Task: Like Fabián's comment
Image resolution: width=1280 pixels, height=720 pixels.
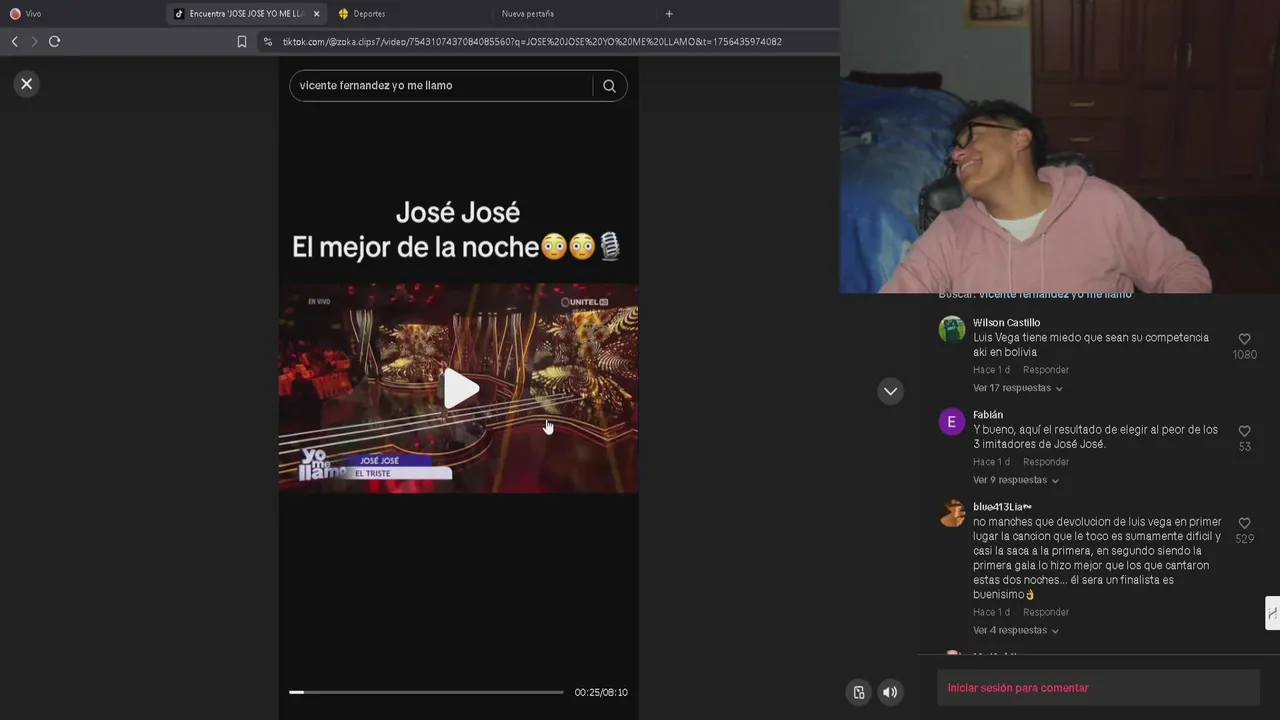Action: (1244, 432)
